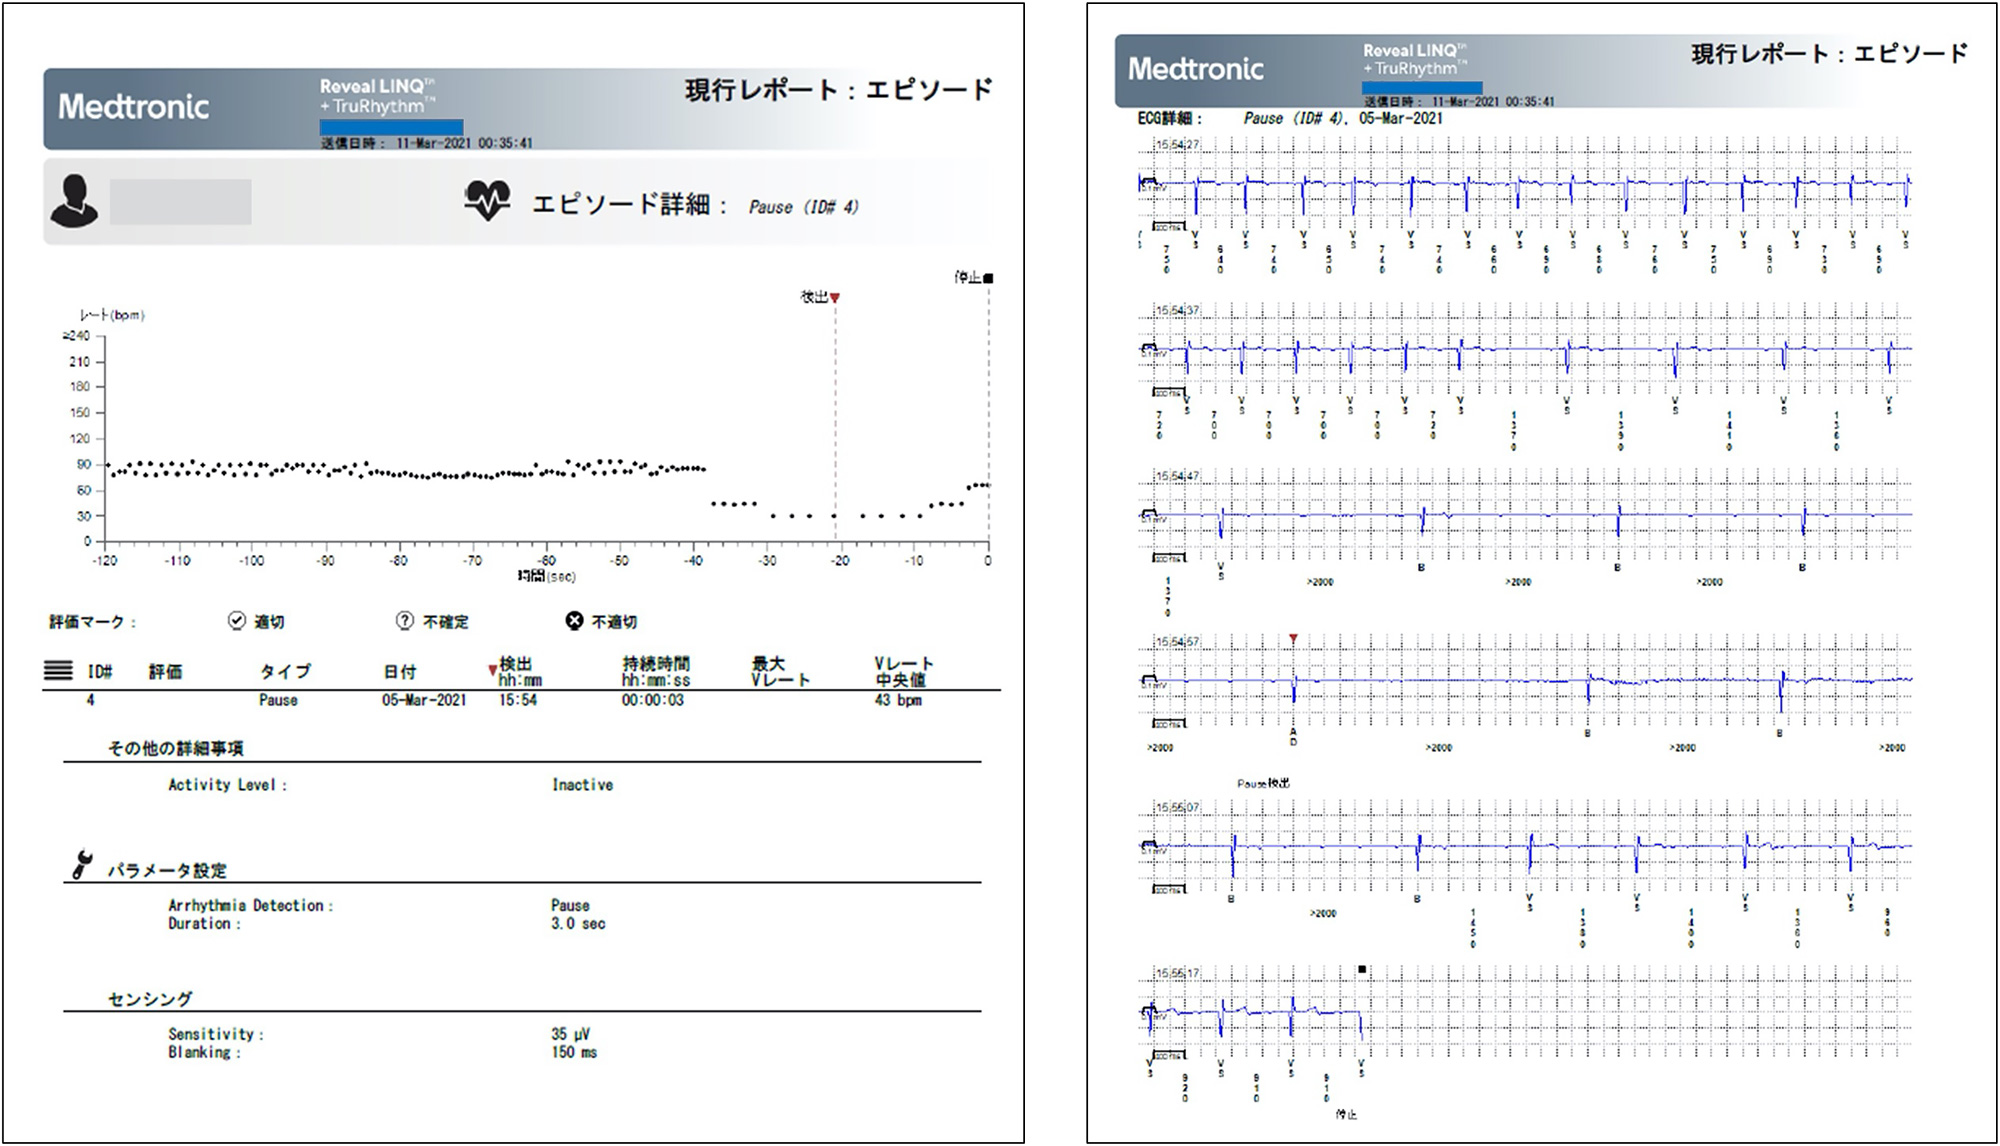Click the センシング section heading

150,998
